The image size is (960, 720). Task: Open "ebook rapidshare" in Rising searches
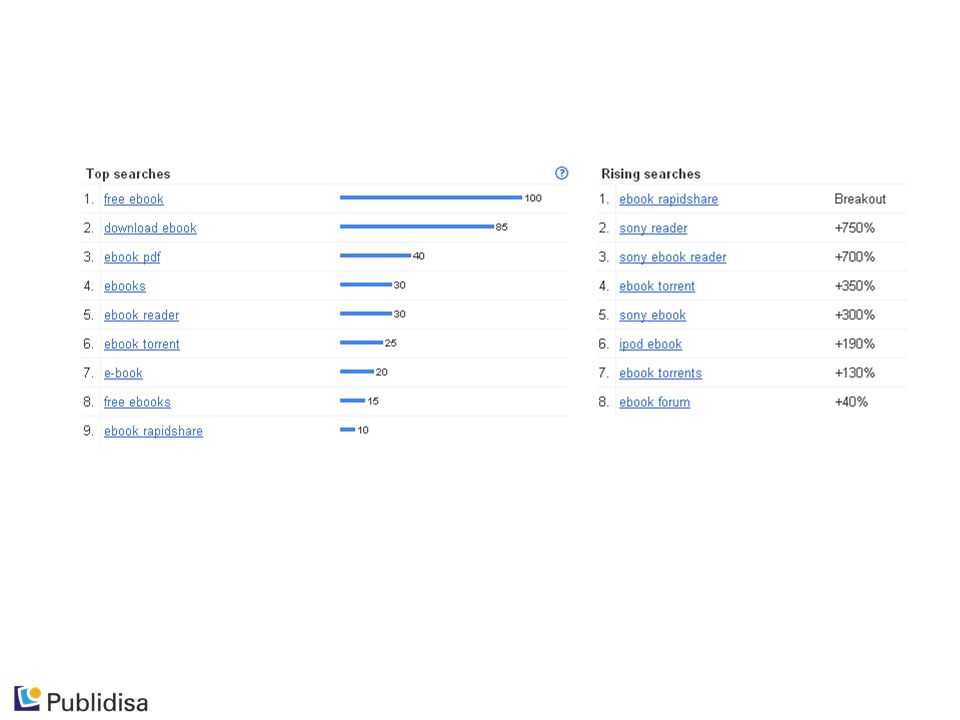point(669,199)
